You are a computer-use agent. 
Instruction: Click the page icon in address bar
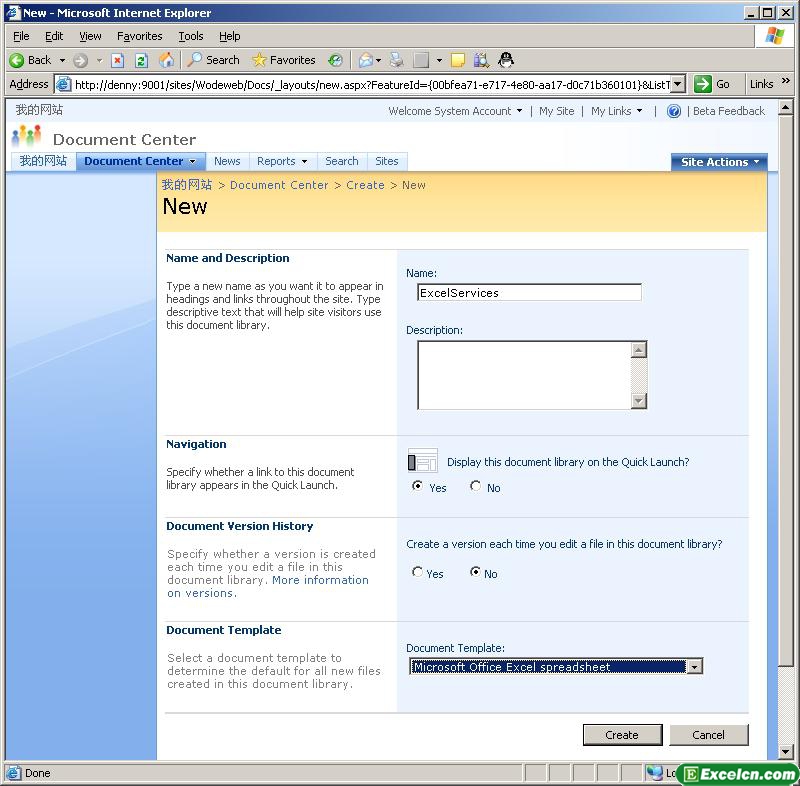pos(63,84)
